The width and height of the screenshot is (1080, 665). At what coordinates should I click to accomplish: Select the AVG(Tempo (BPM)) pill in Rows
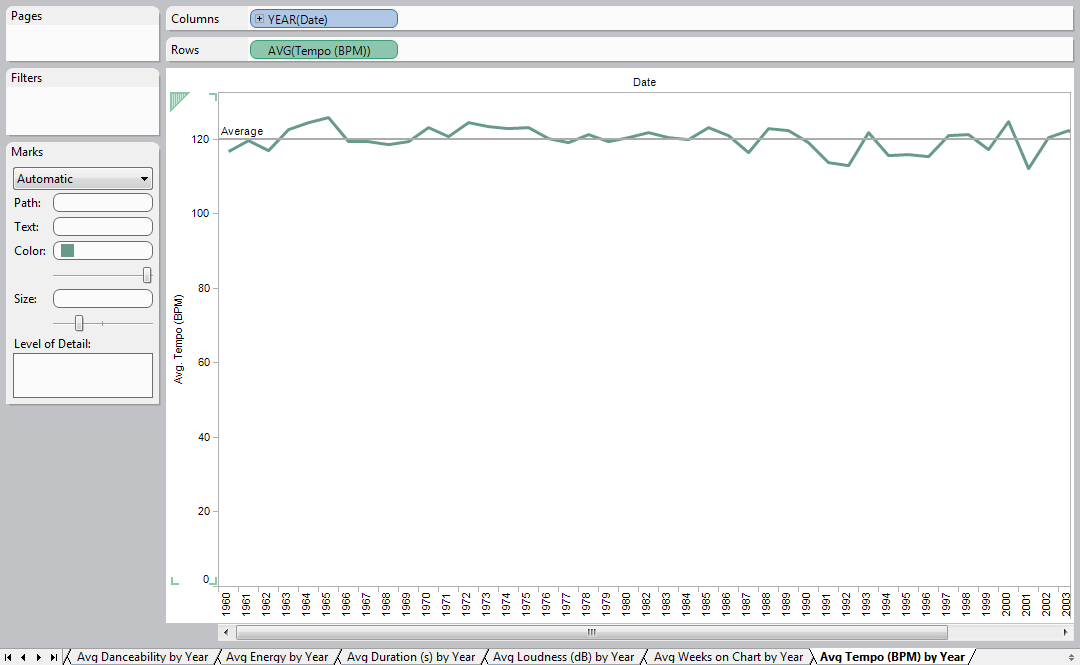tap(323, 50)
